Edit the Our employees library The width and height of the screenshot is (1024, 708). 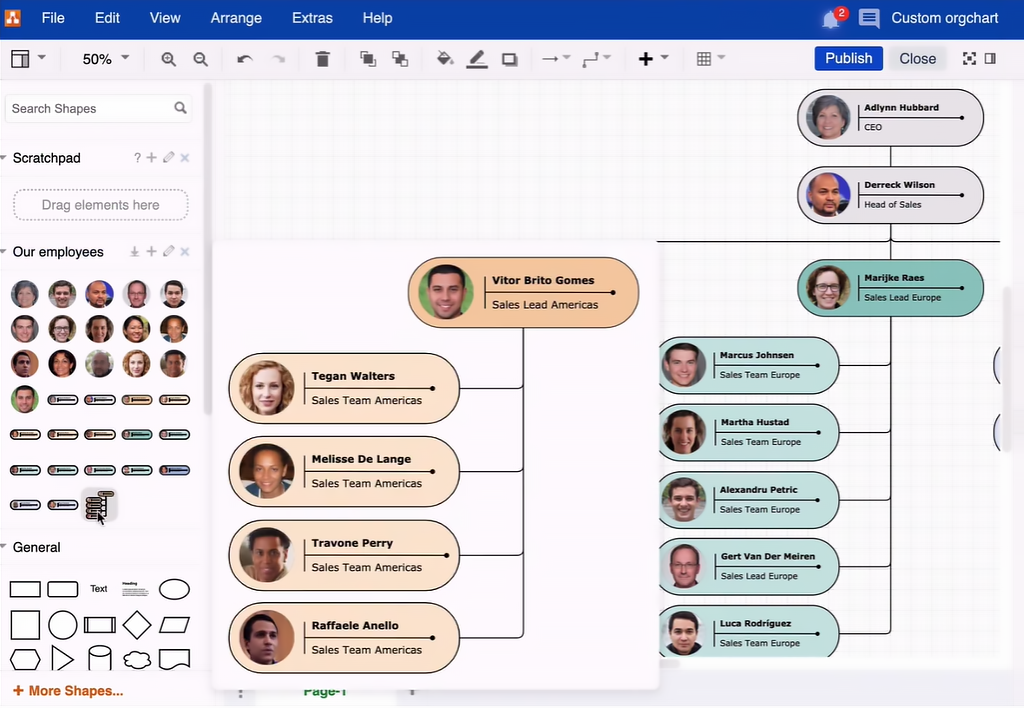168,251
